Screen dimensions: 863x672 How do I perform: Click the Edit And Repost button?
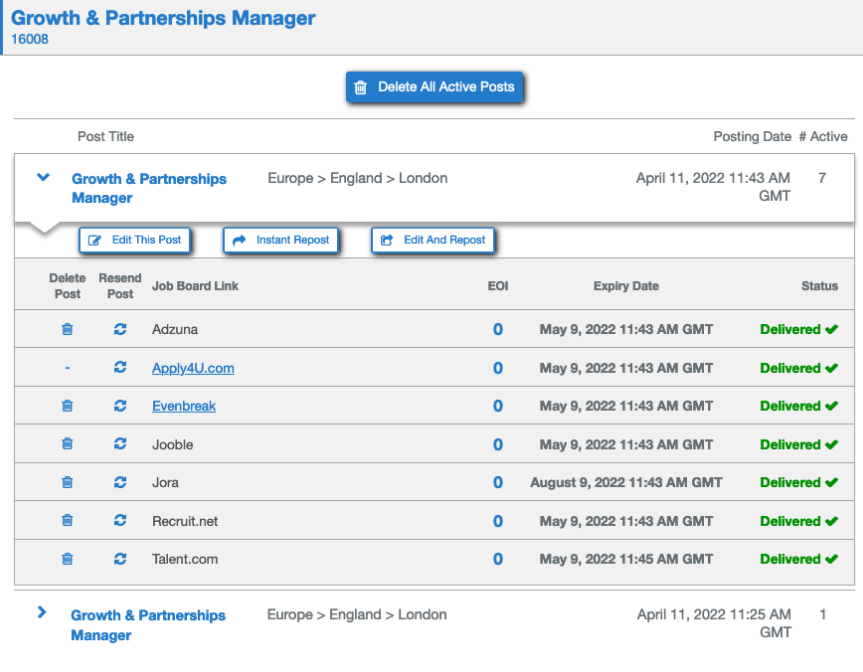click(x=433, y=240)
